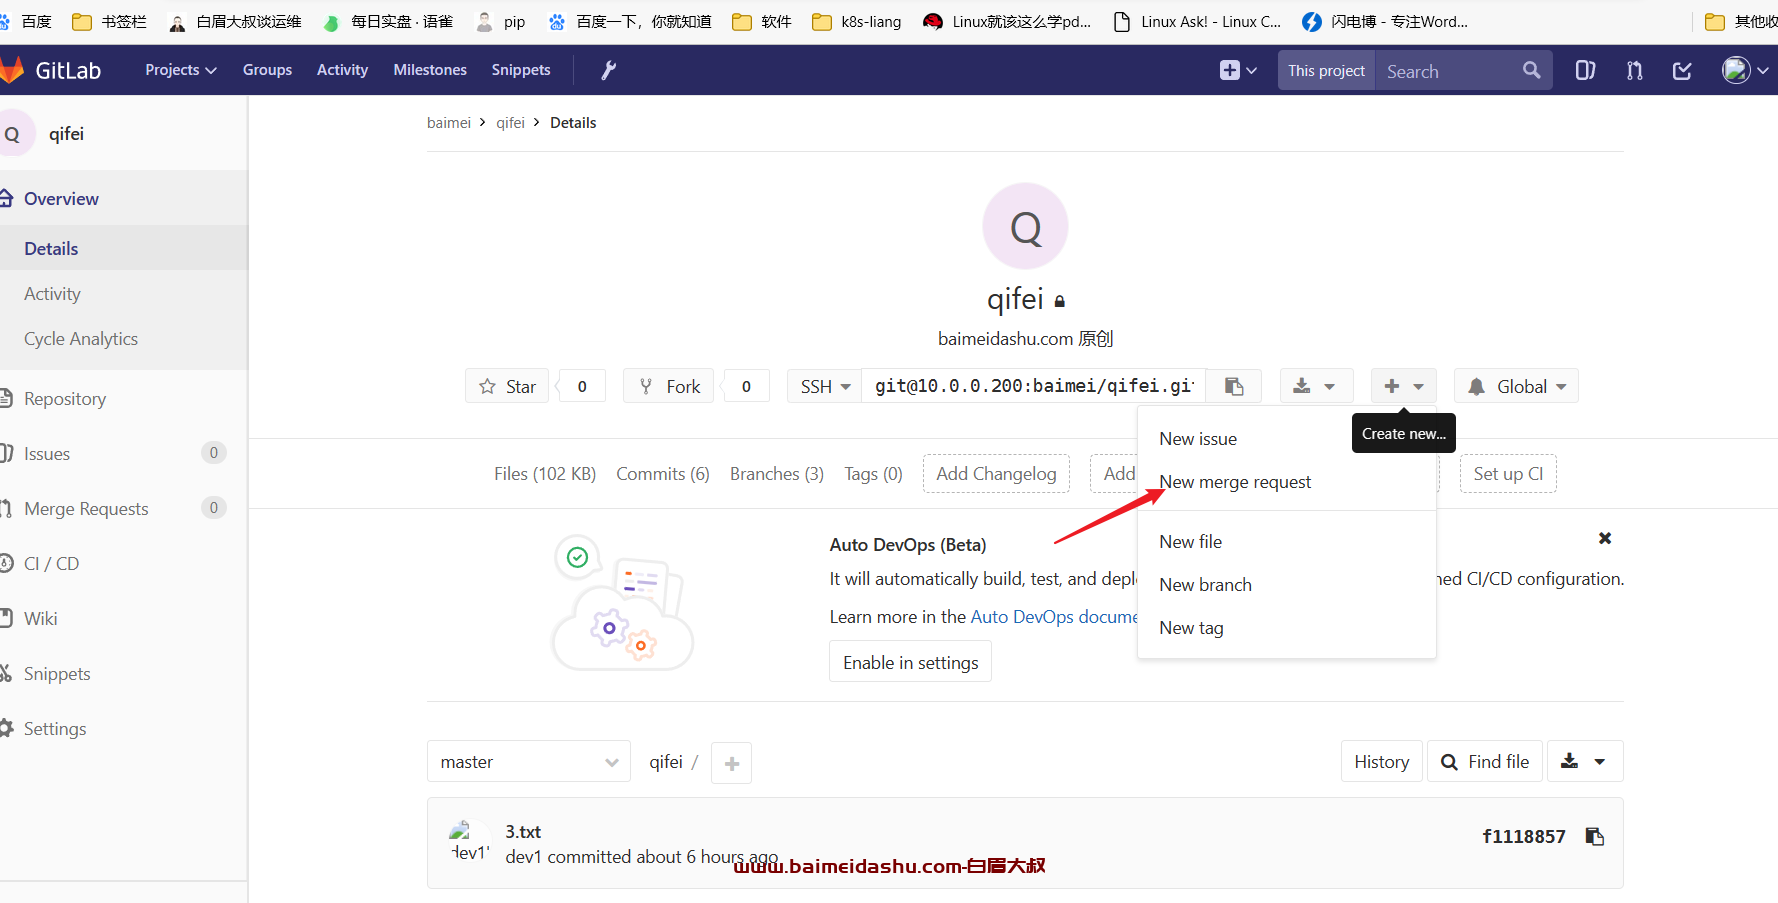Open commit History button
The height and width of the screenshot is (903, 1778).
(x=1381, y=762)
